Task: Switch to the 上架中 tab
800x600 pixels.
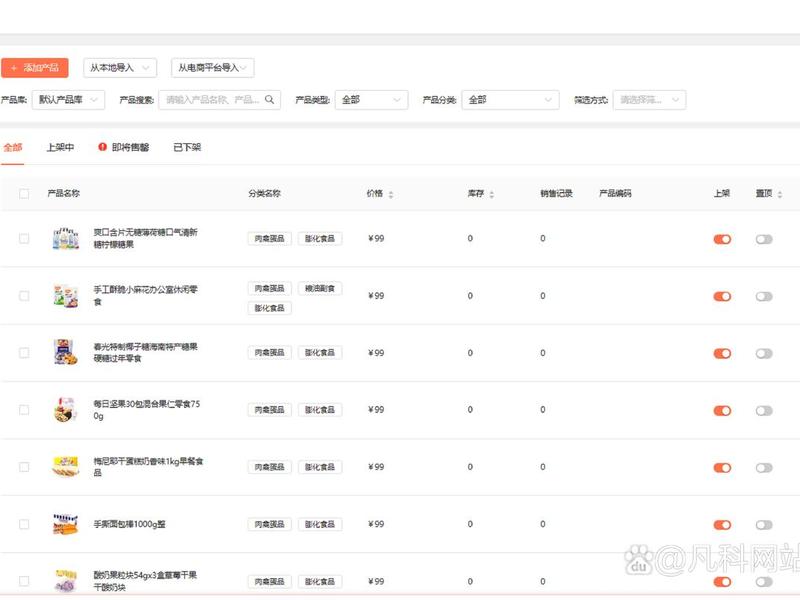Action: tap(60, 147)
